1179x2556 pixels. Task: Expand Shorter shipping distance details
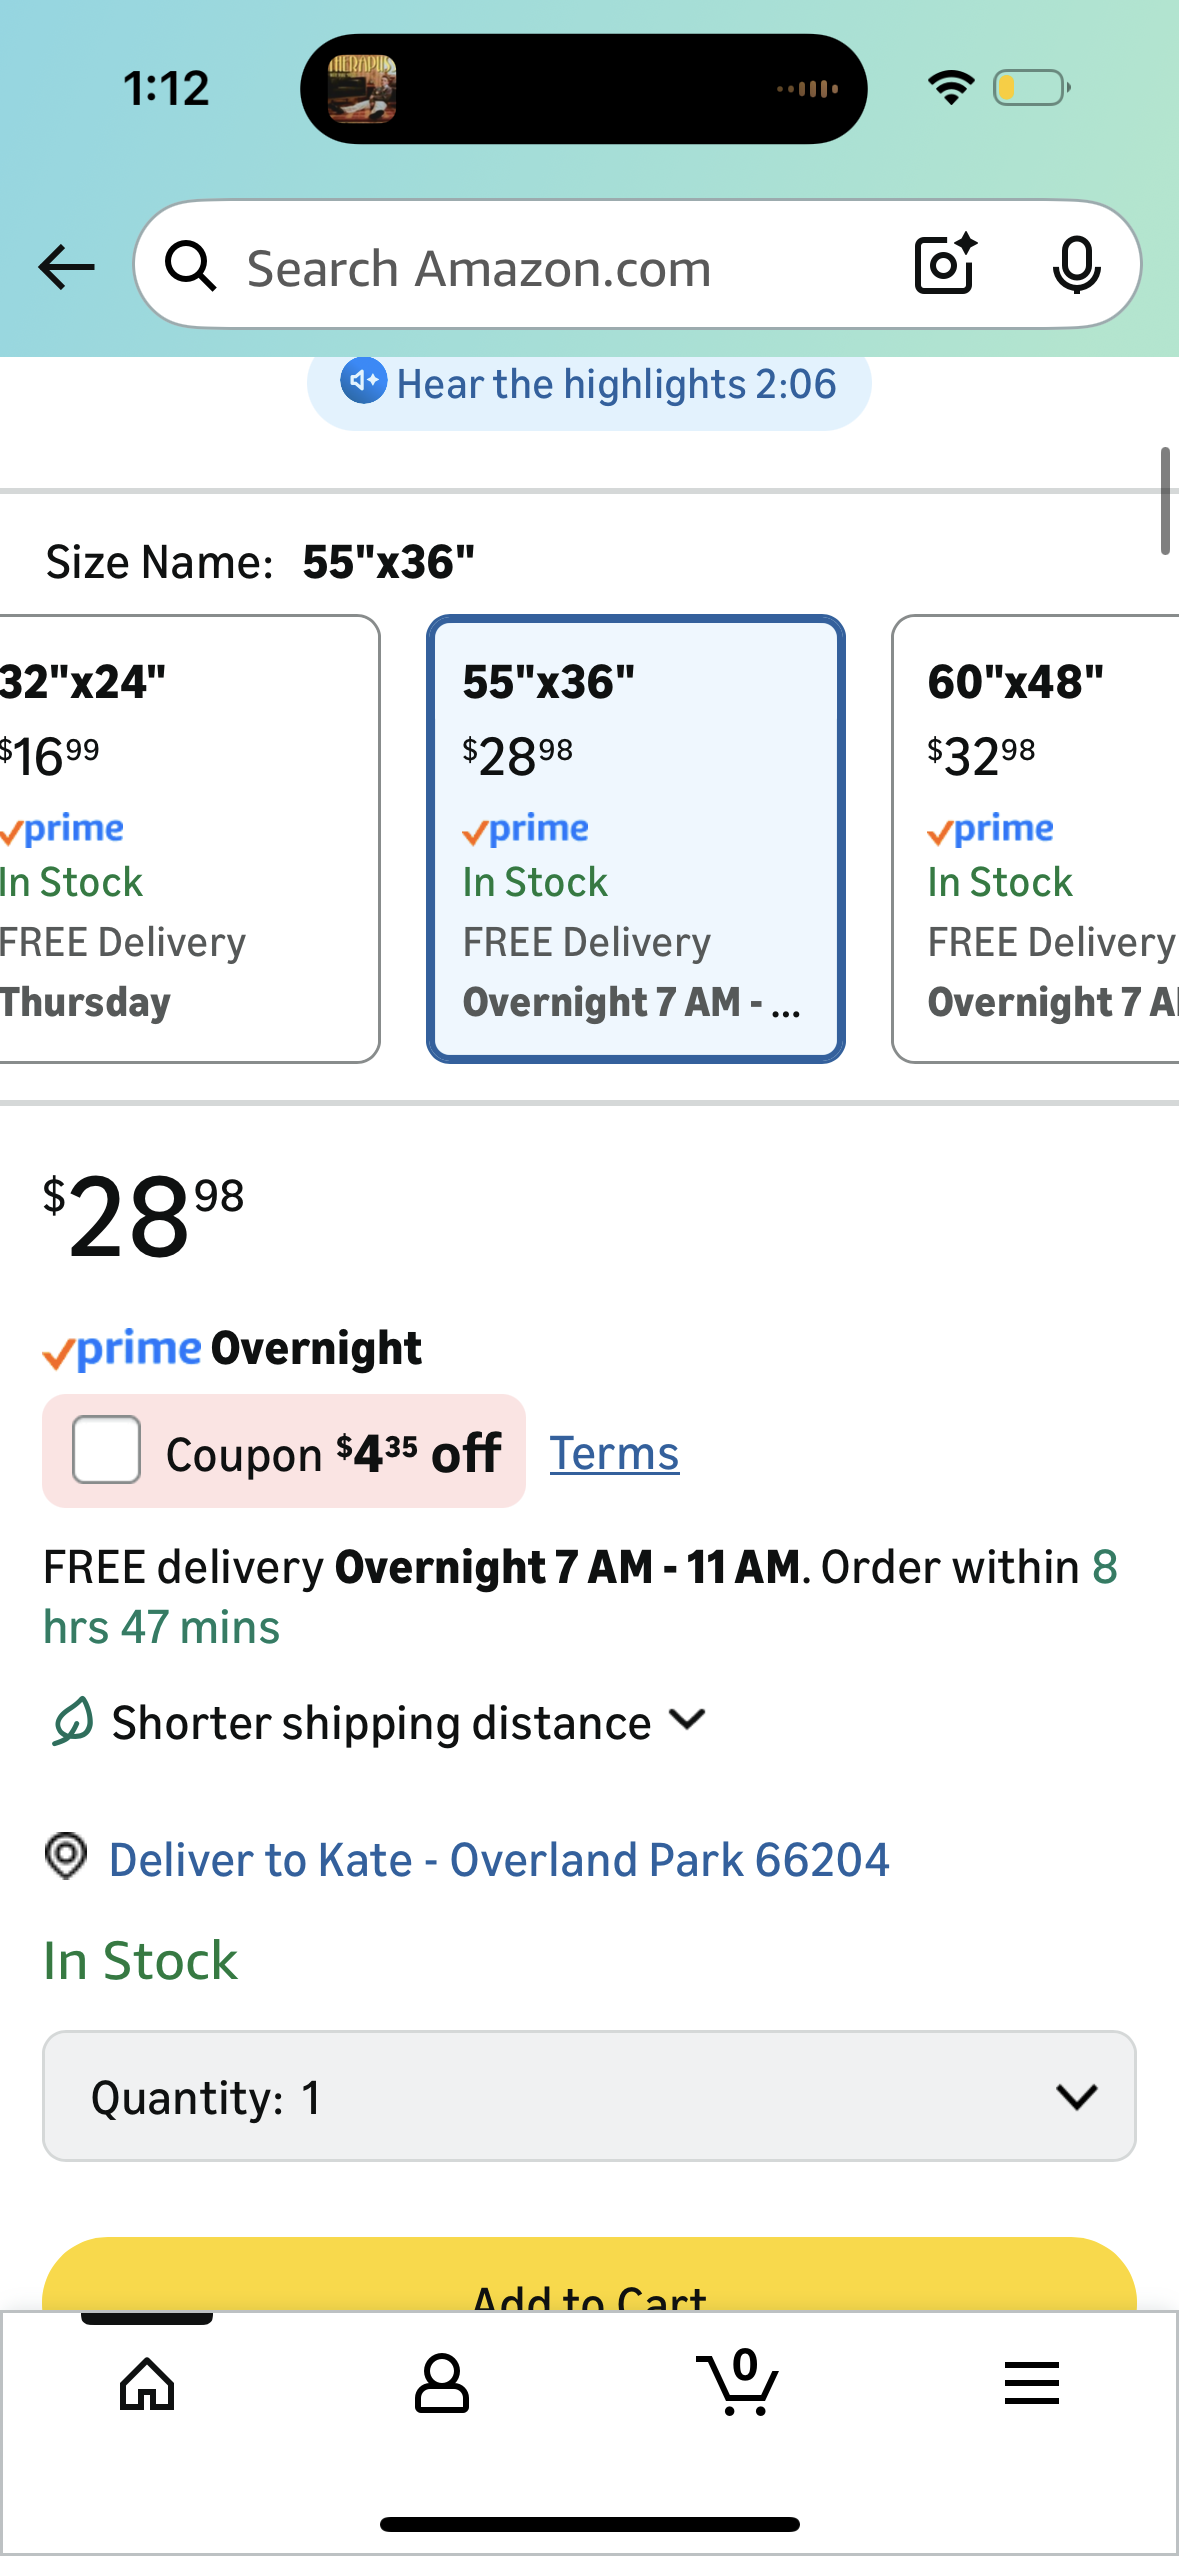pyautogui.click(x=380, y=1723)
